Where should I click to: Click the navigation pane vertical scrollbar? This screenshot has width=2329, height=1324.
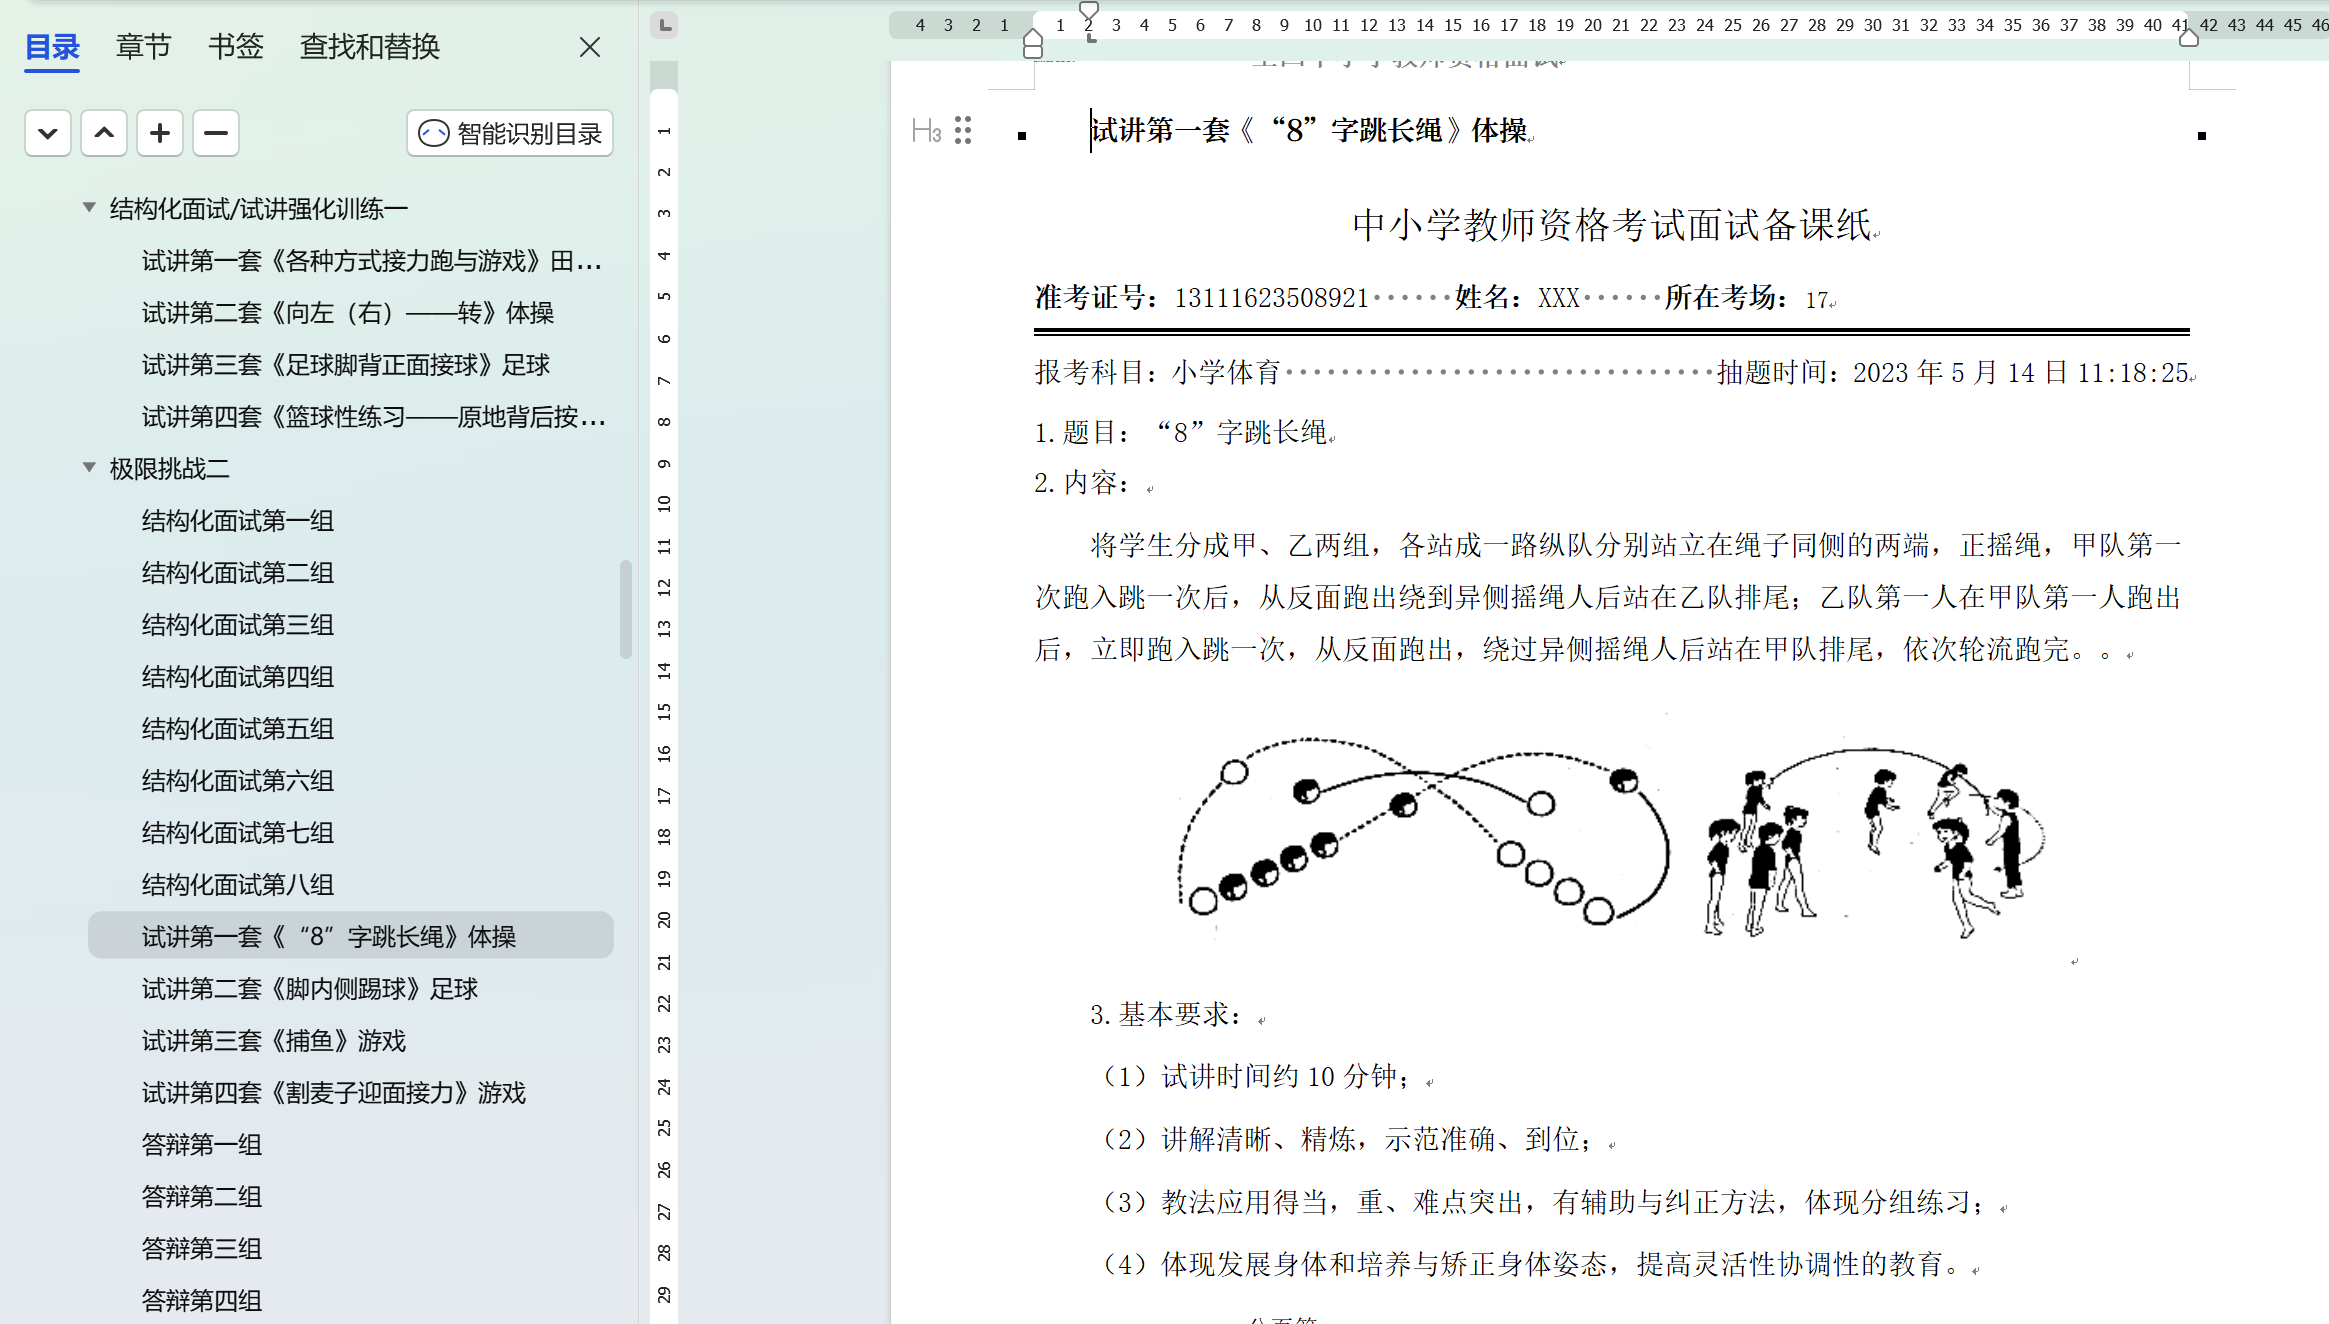[x=626, y=608]
